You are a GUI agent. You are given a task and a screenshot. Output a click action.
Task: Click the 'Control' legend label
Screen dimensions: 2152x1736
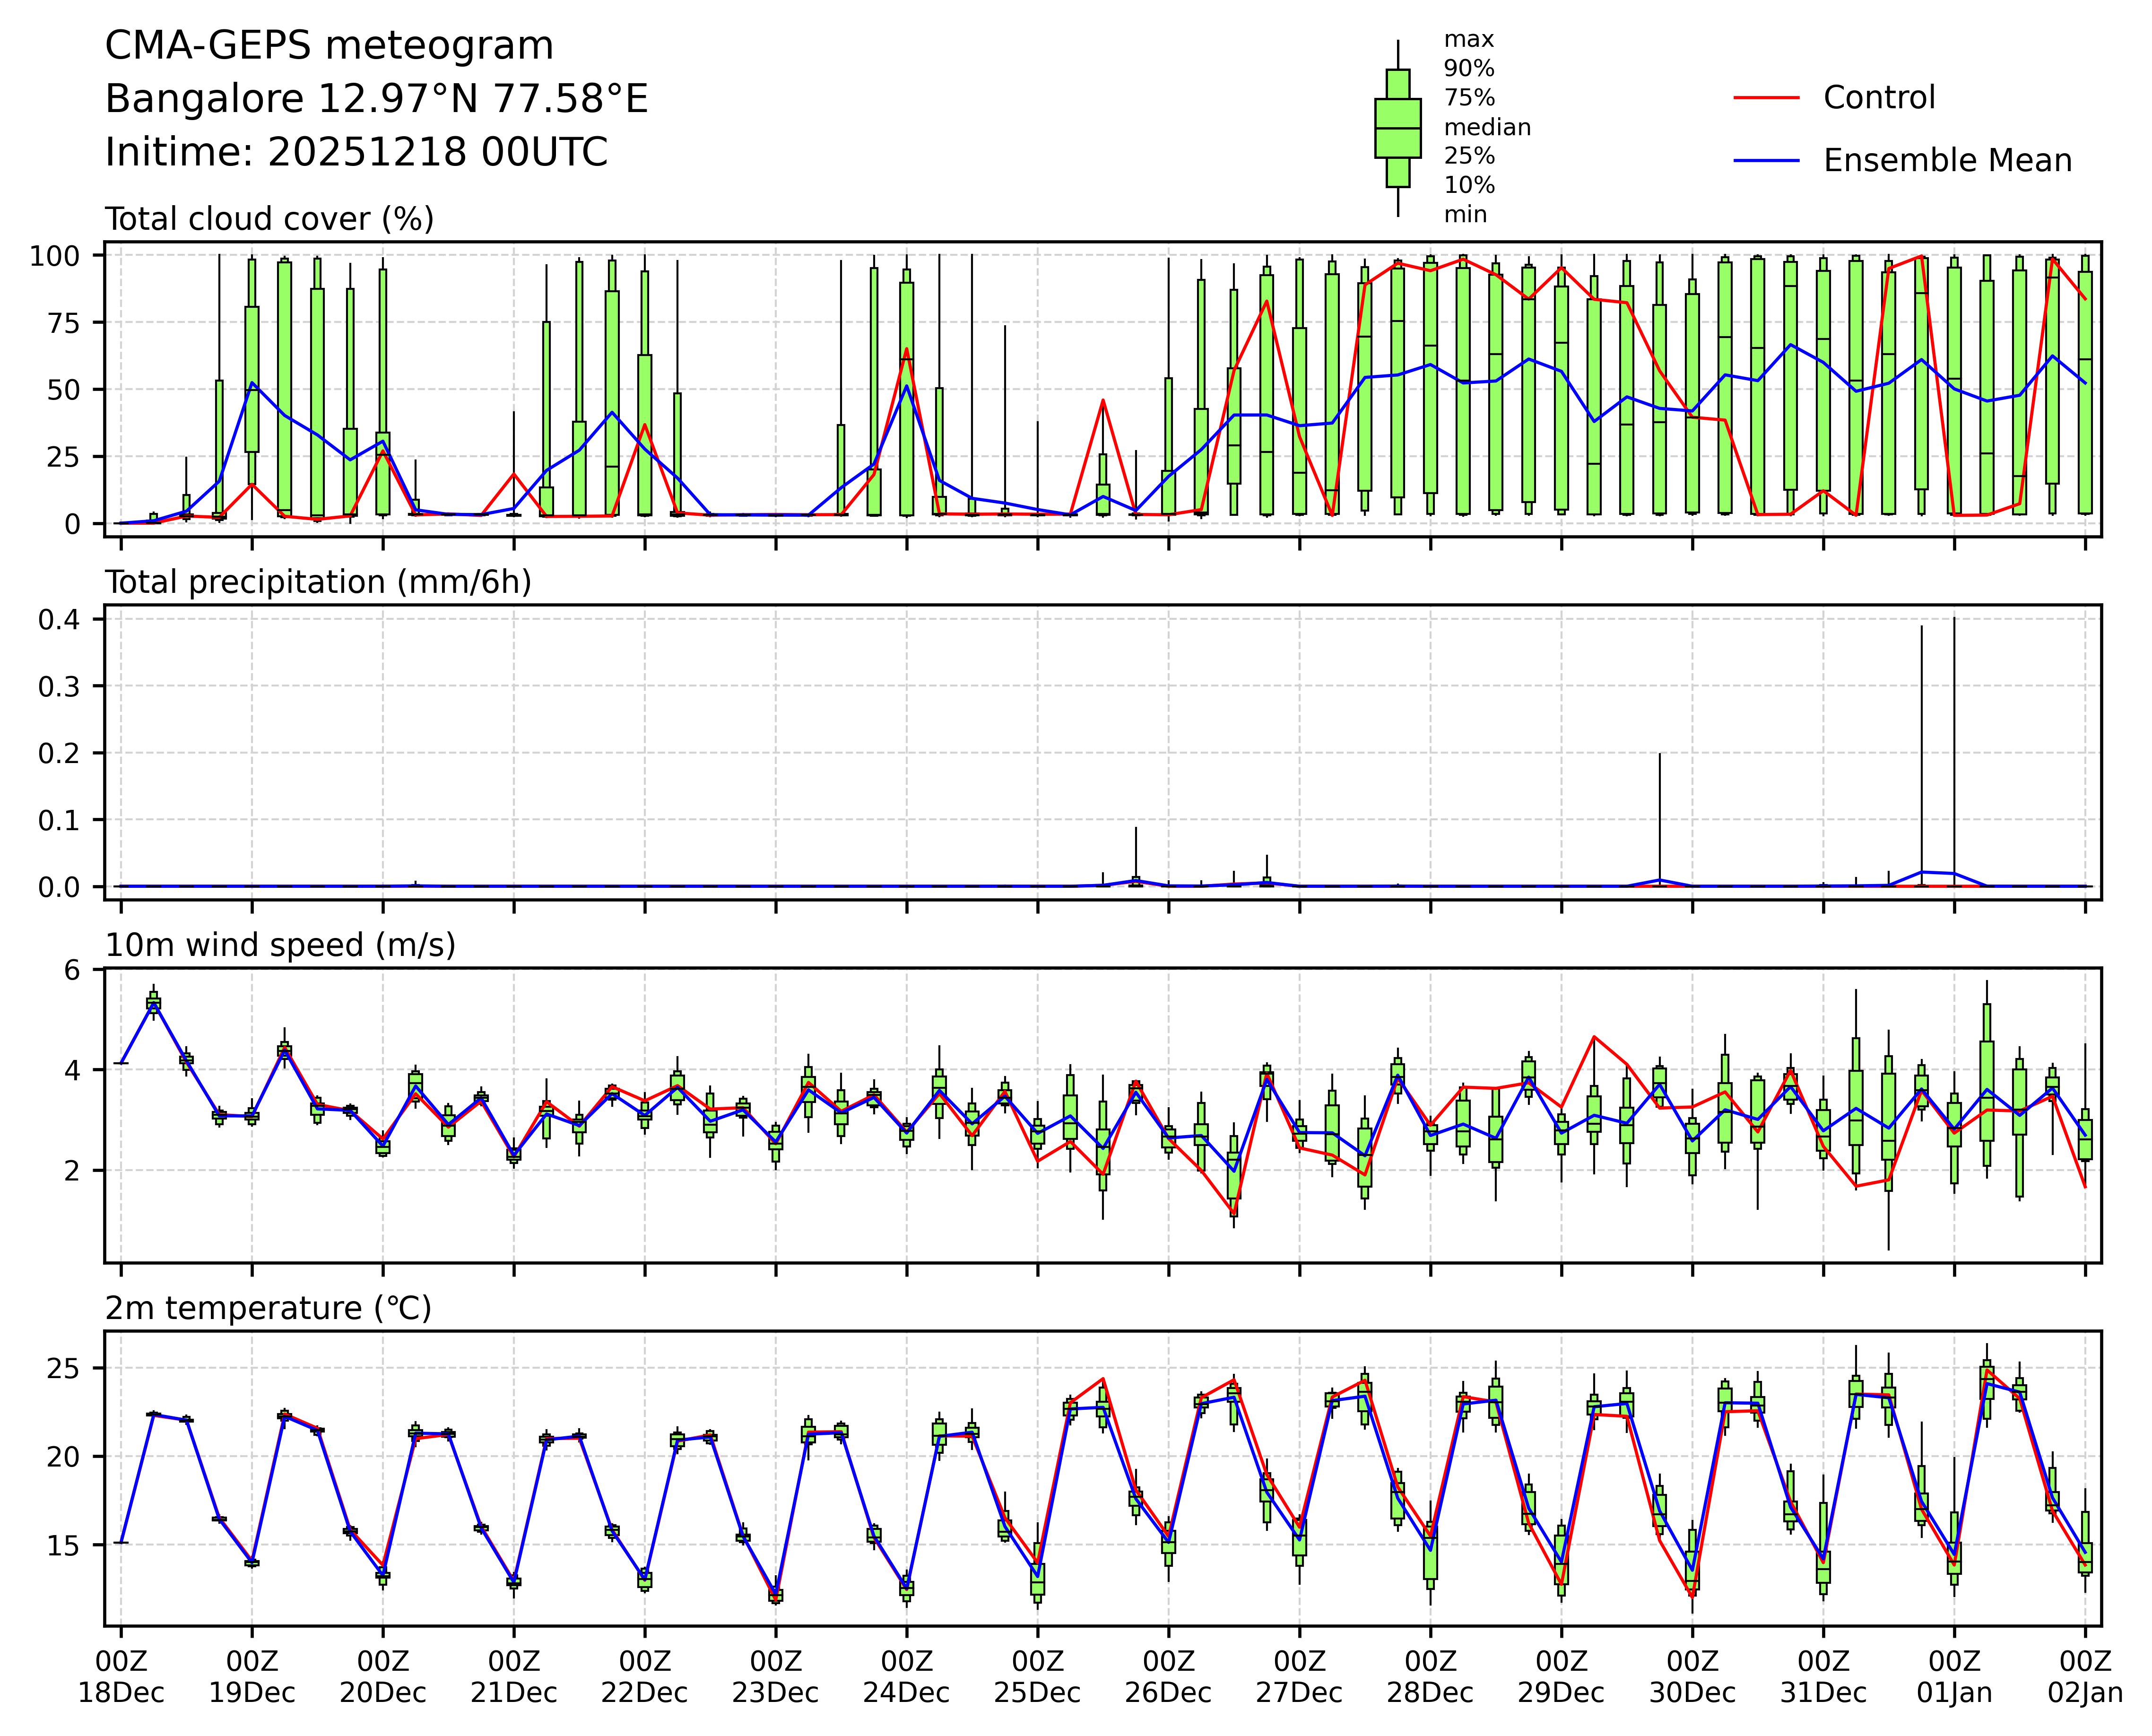point(1879,98)
